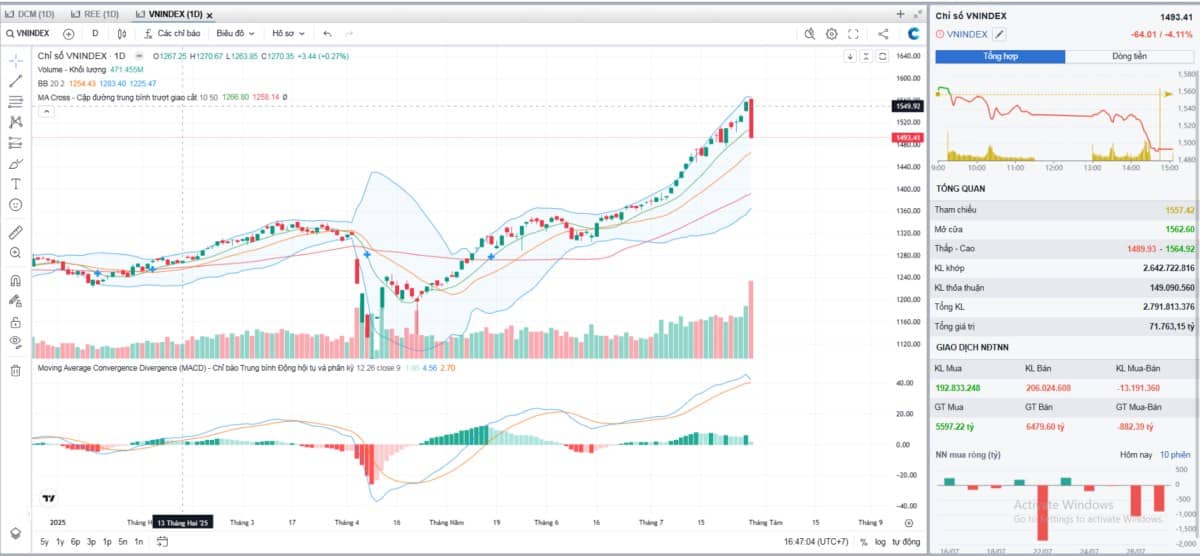The image size is (1200, 556).
Task: Maximize the main chart pane
Action: (x=882, y=56)
